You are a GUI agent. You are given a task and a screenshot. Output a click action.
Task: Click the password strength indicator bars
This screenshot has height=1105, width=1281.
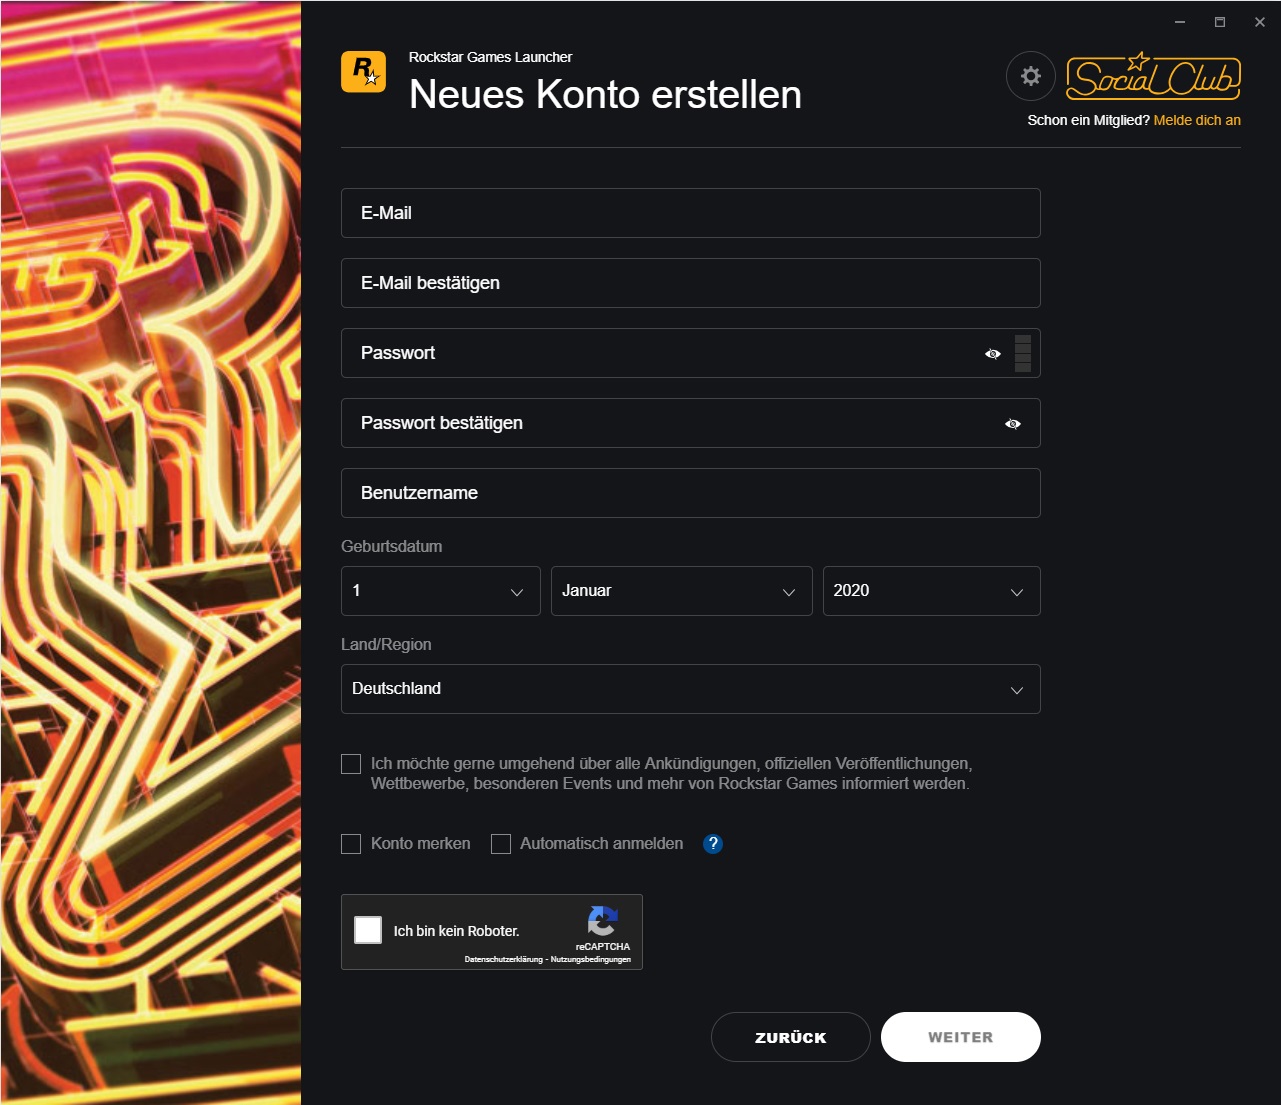[x=1022, y=353]
